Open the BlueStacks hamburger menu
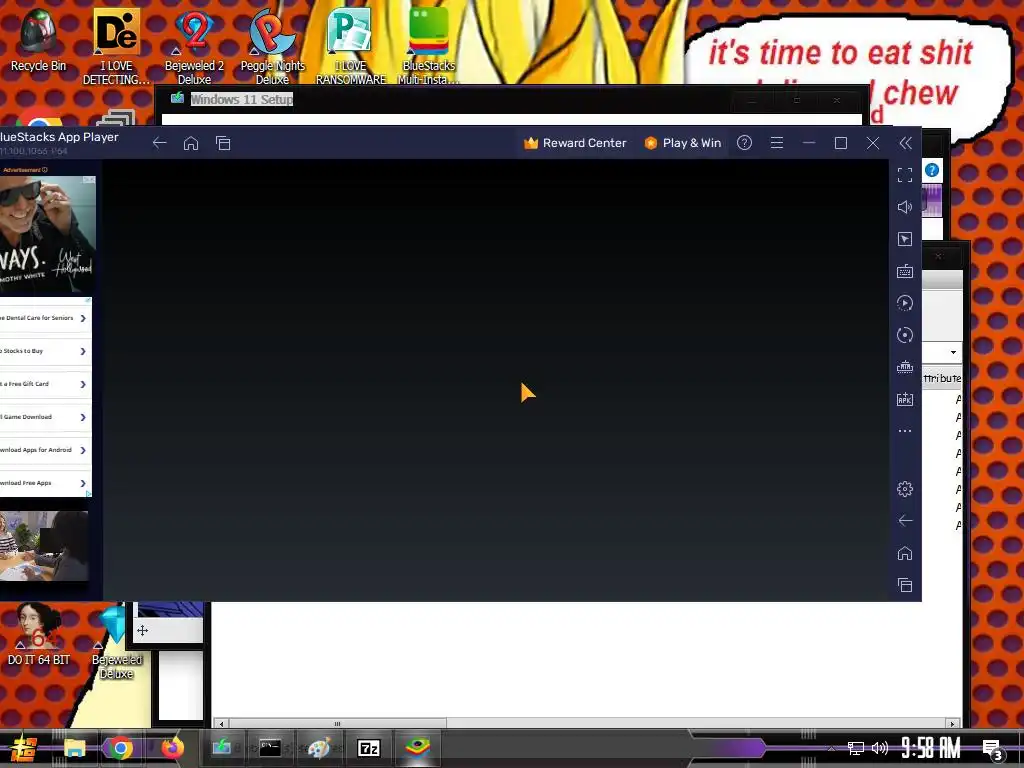The height and width of the screenshot is (768, 1024). click(776, 143)
